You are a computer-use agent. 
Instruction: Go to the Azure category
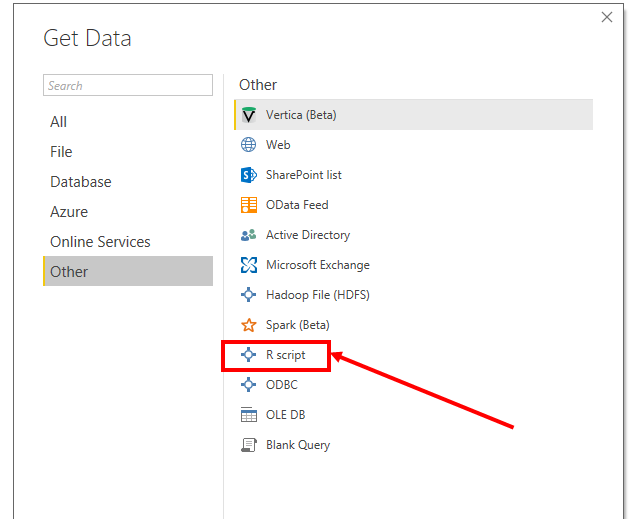click(x=69, y=212)
